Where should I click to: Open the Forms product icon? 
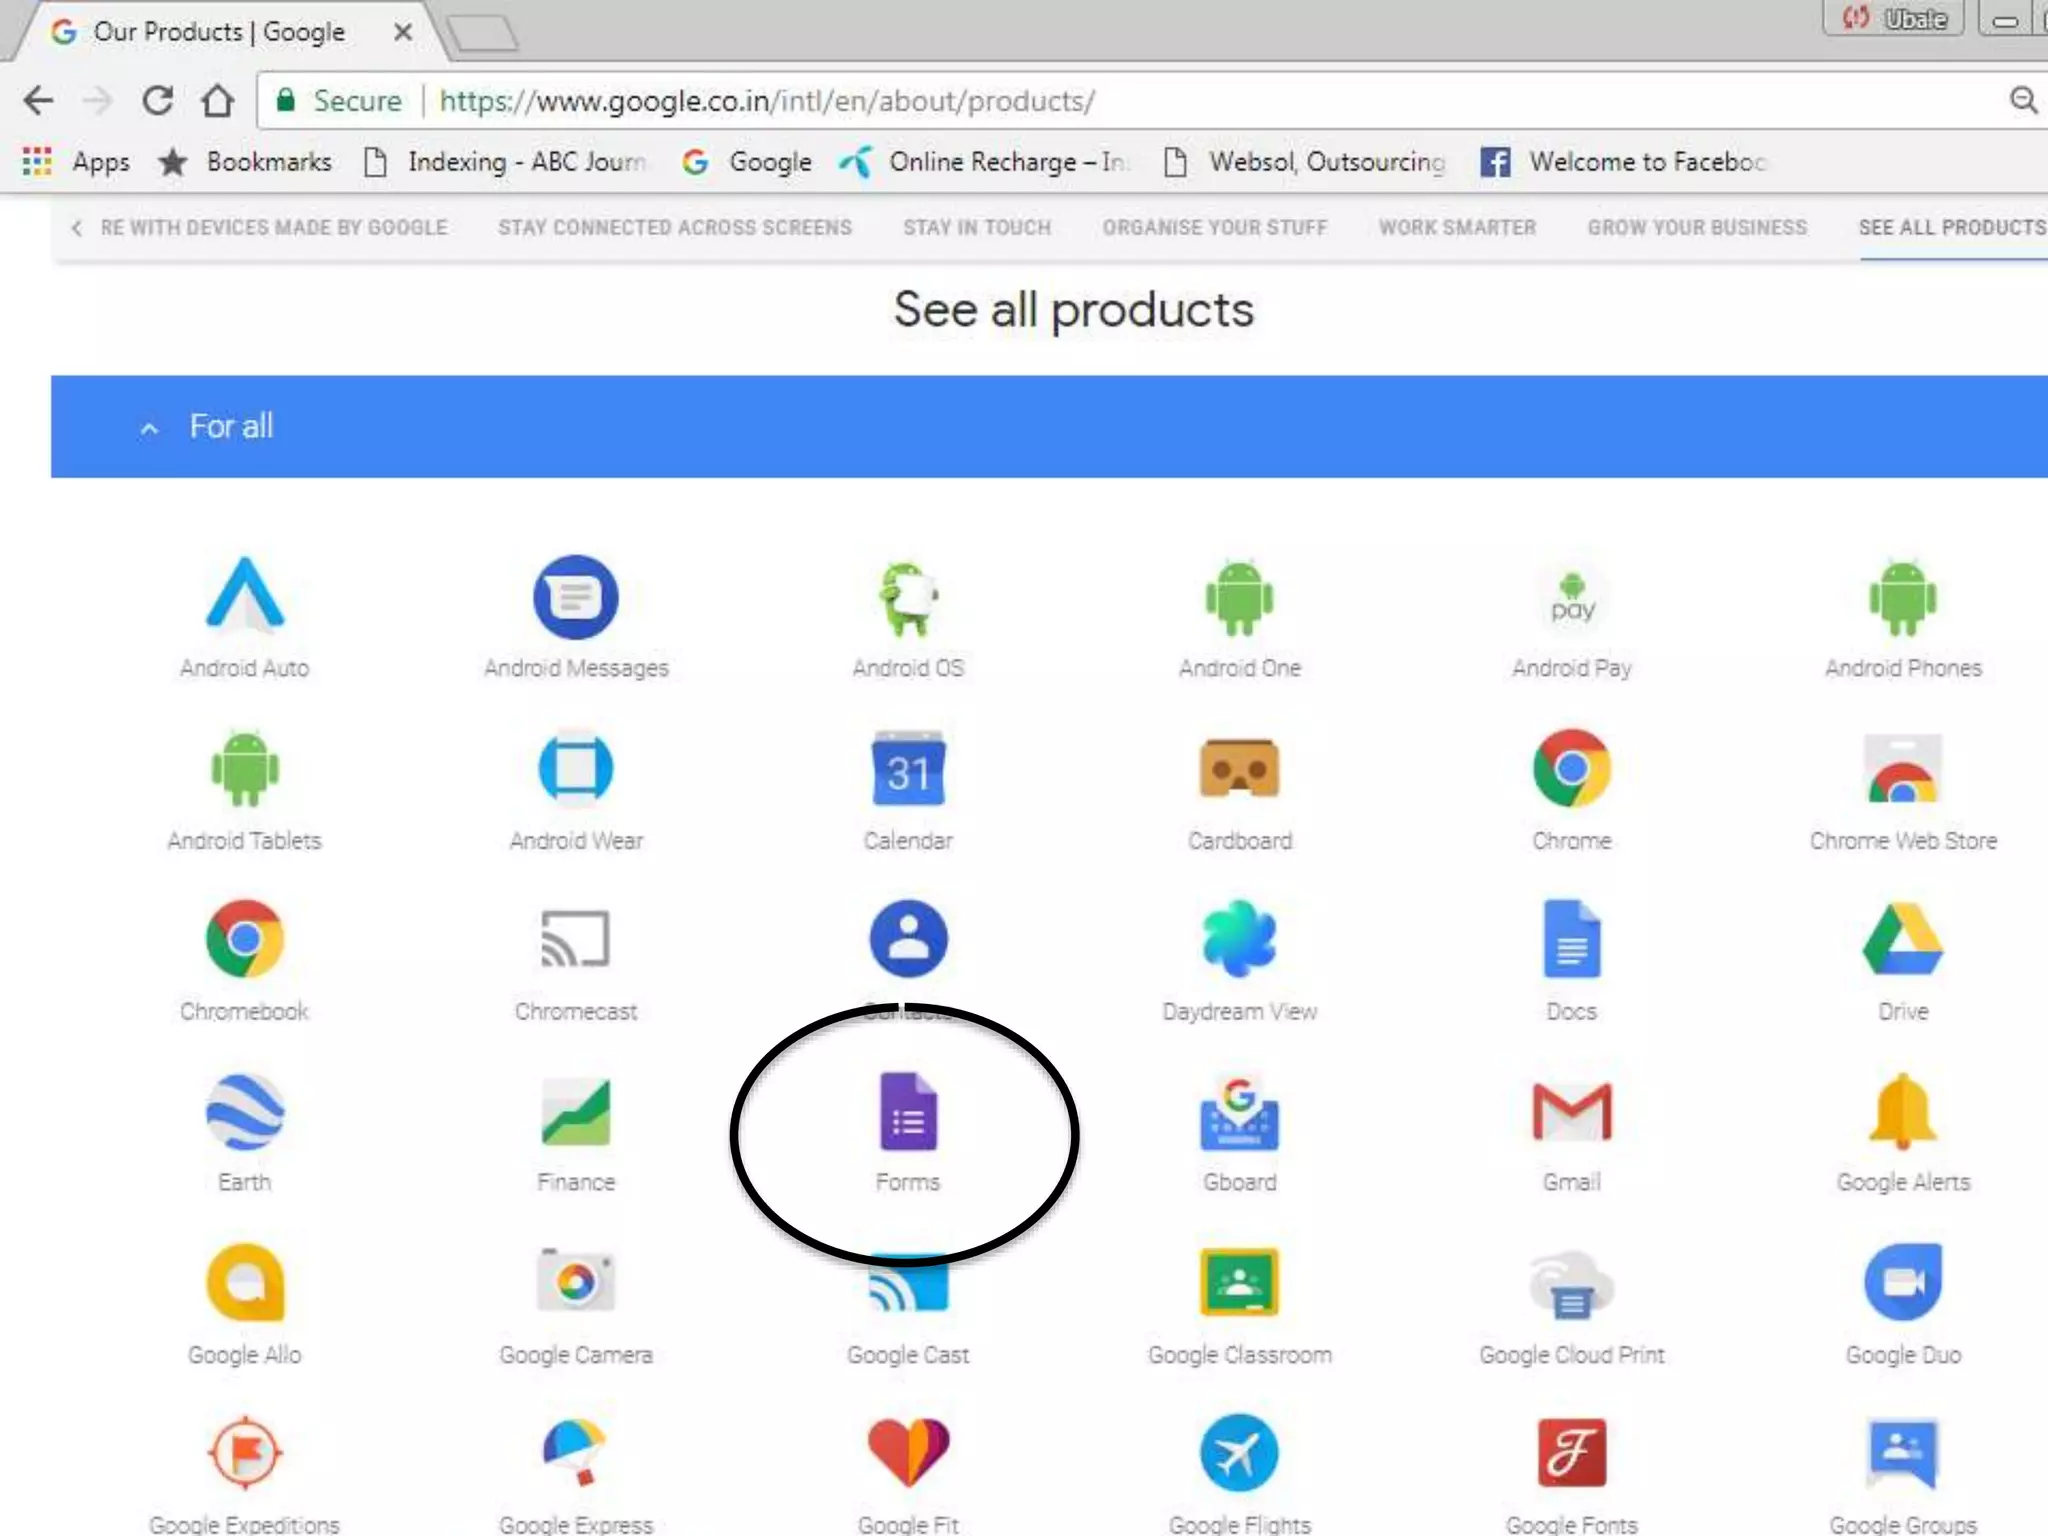coord(908,1112)
